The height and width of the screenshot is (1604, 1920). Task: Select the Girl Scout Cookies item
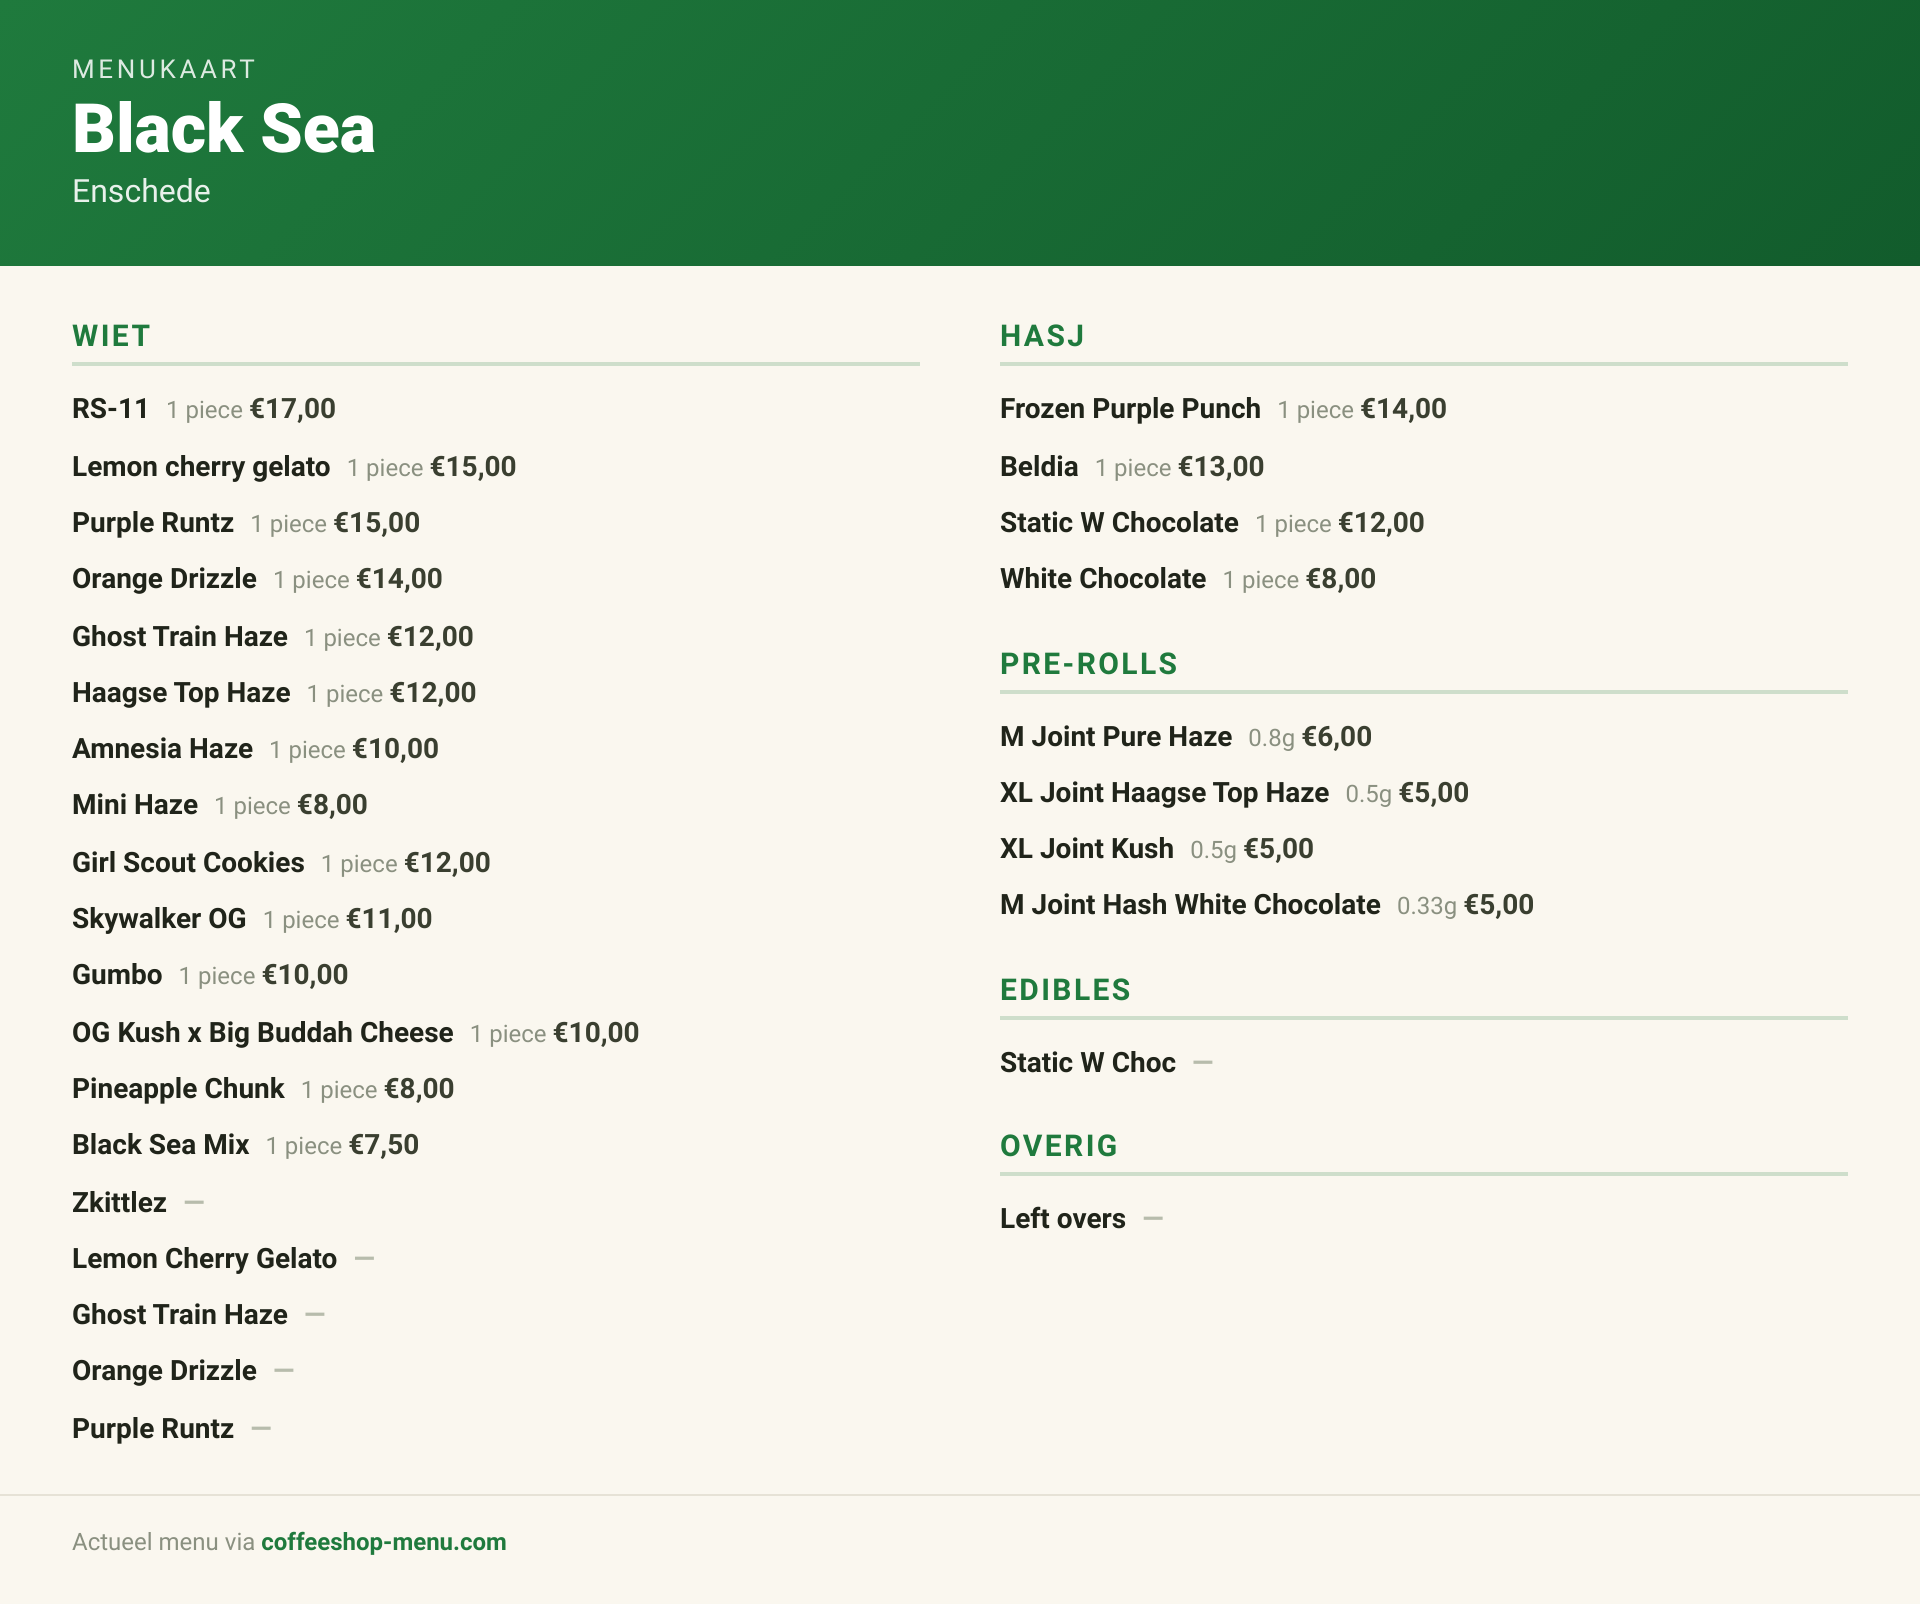pos(281,863)
